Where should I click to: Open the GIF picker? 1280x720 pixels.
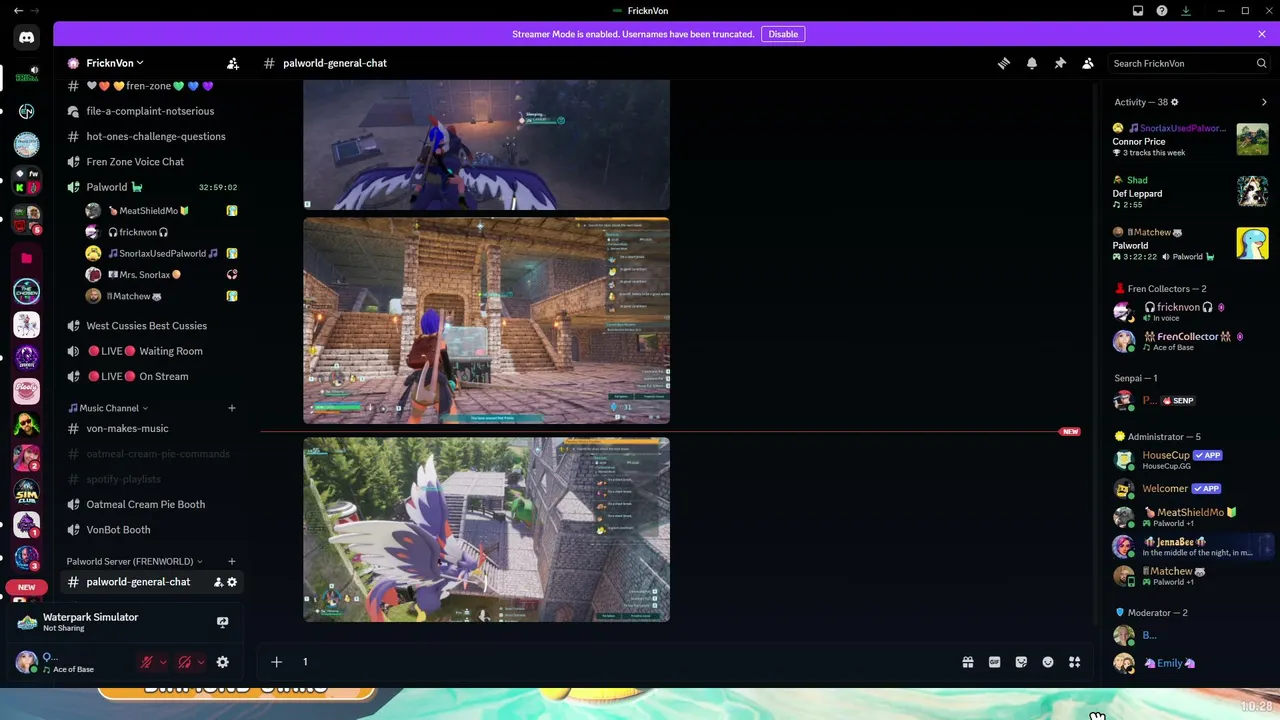pyautogui.click(x=995, y=662)
